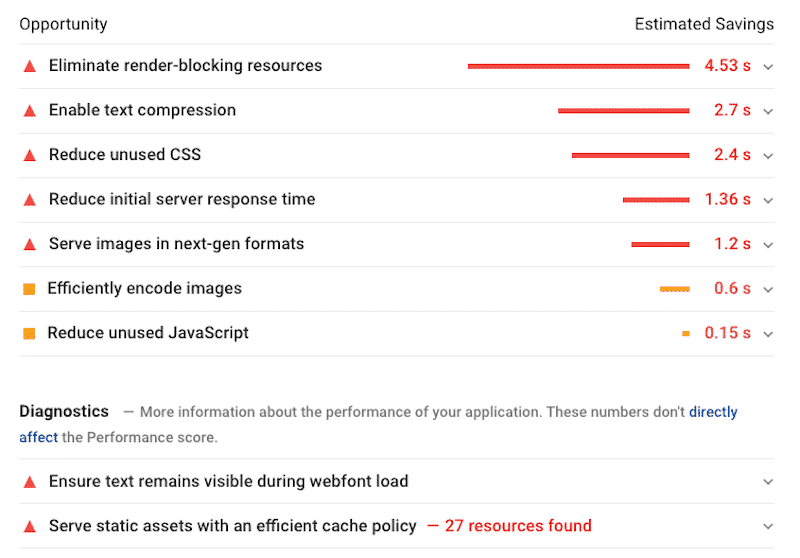Open the 'directly affect' link in Diagnostics
The height and width of the screenshot is (558, 800).
(x=713, y=412)
